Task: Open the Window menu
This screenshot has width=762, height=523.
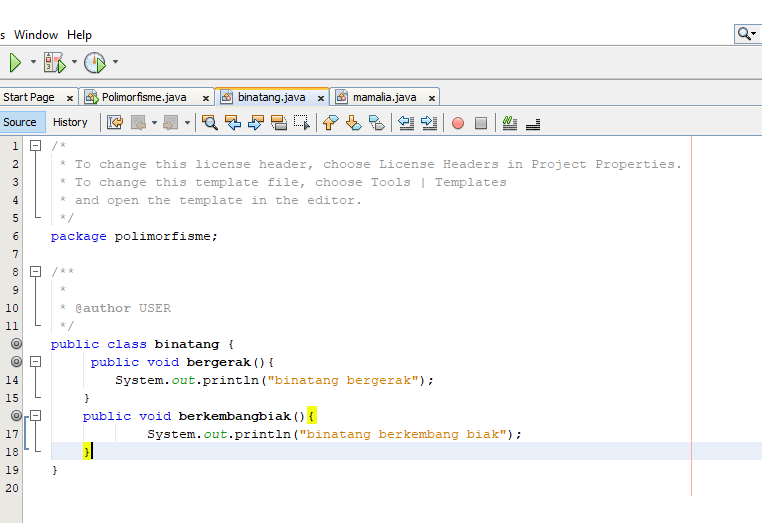Action: tap(36, 35)
